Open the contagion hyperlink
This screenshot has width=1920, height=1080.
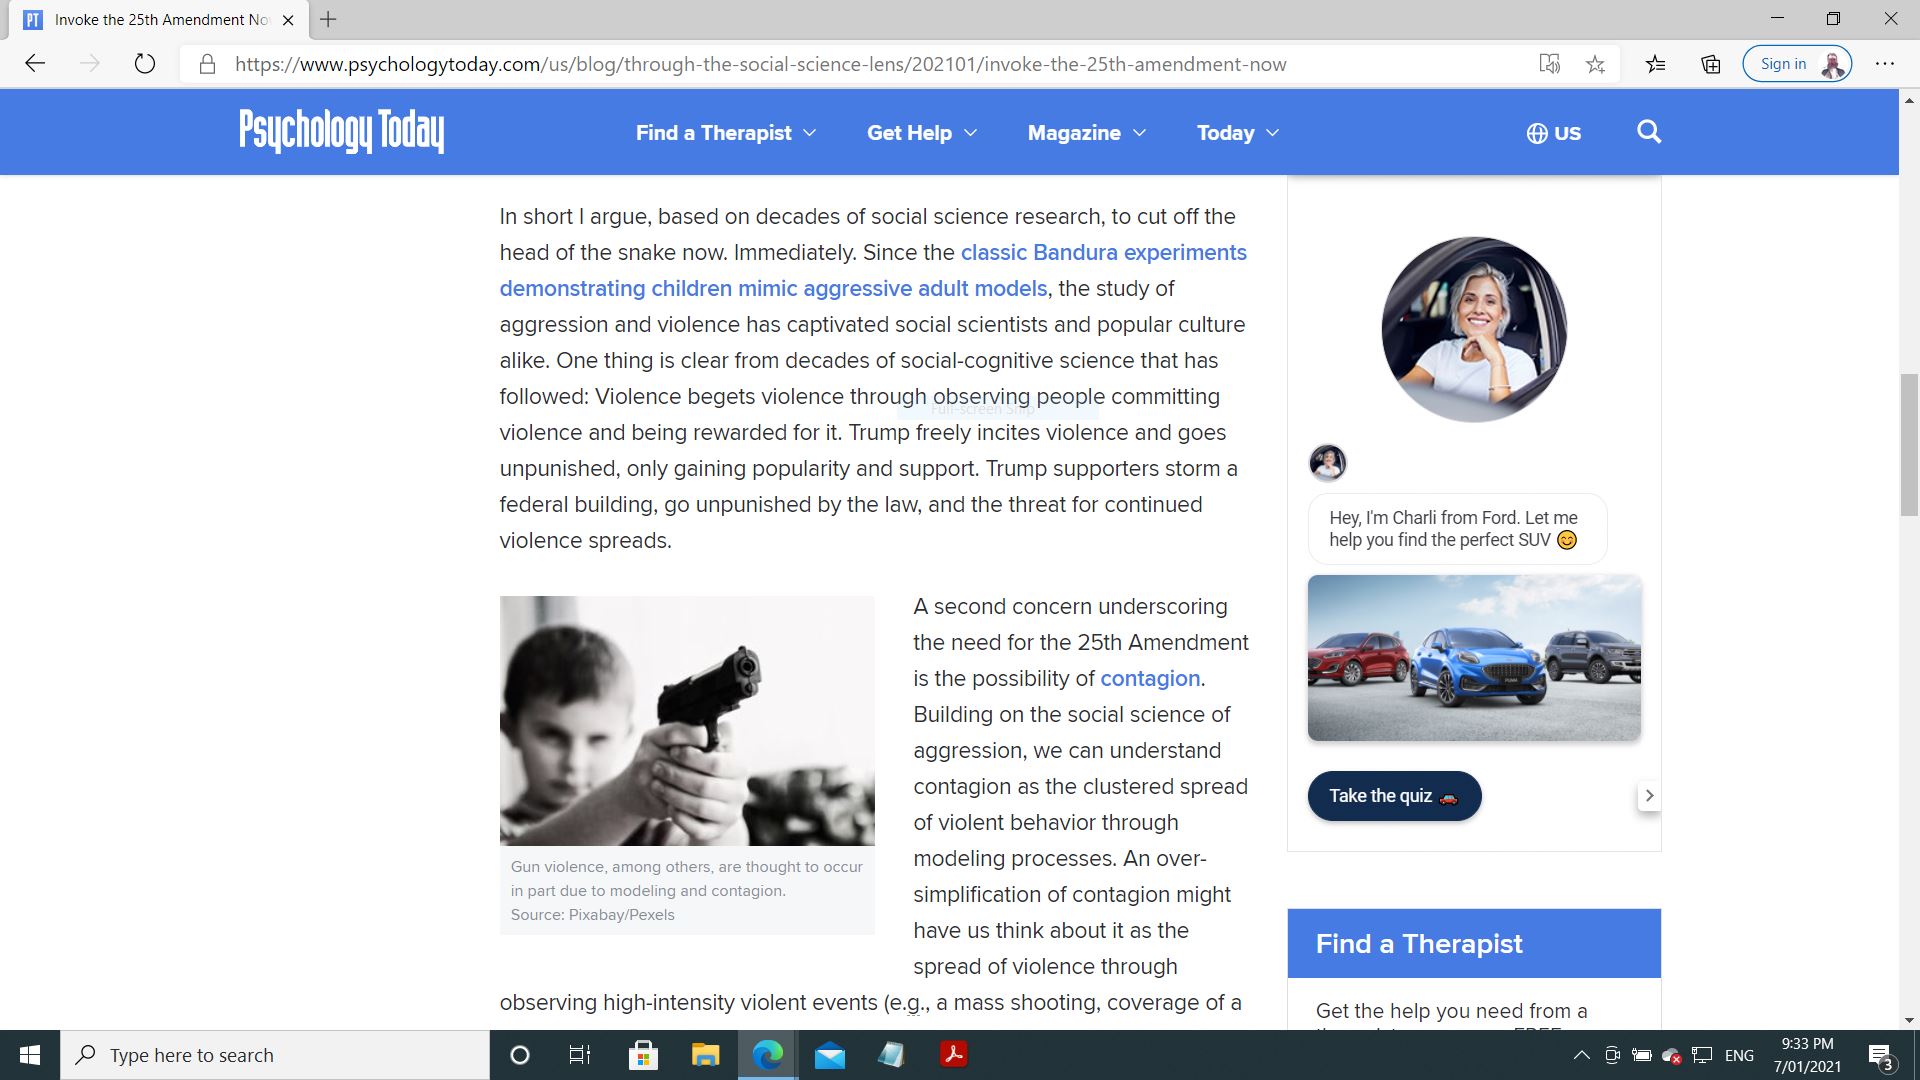[1149, 679]
